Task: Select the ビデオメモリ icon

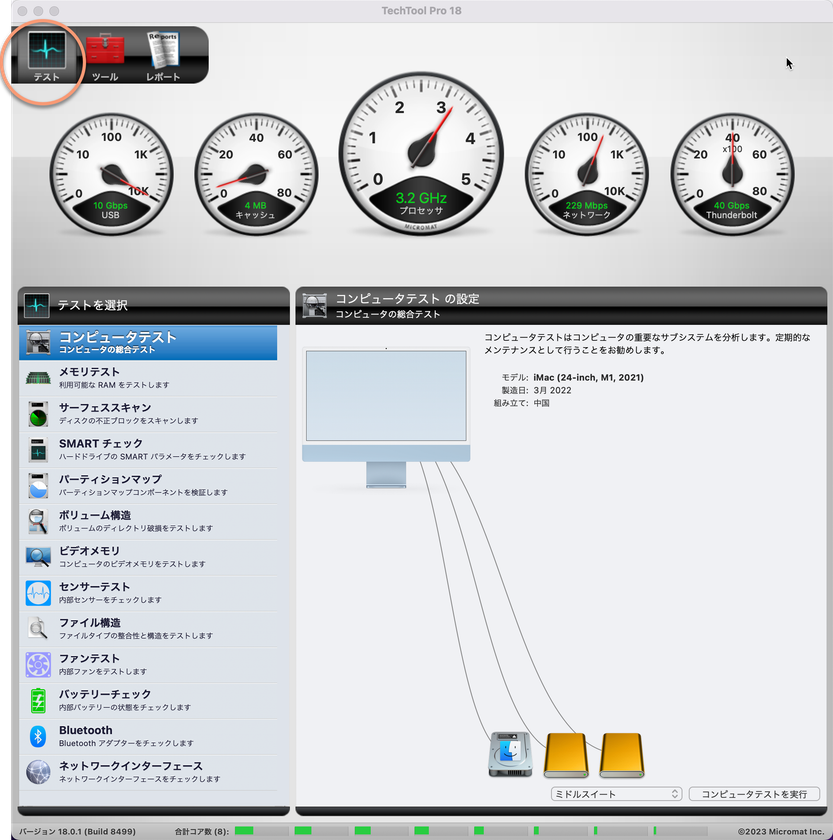Action: (38, 557)
